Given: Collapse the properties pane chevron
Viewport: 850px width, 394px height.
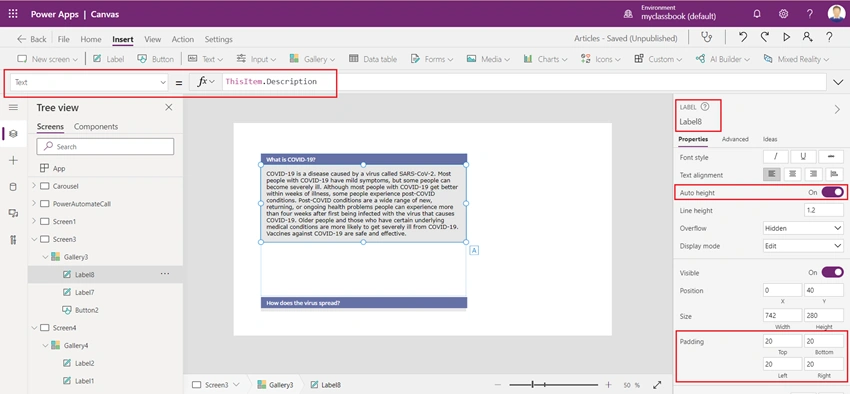Looking at the screenshot, I should (x=837, y=109).
